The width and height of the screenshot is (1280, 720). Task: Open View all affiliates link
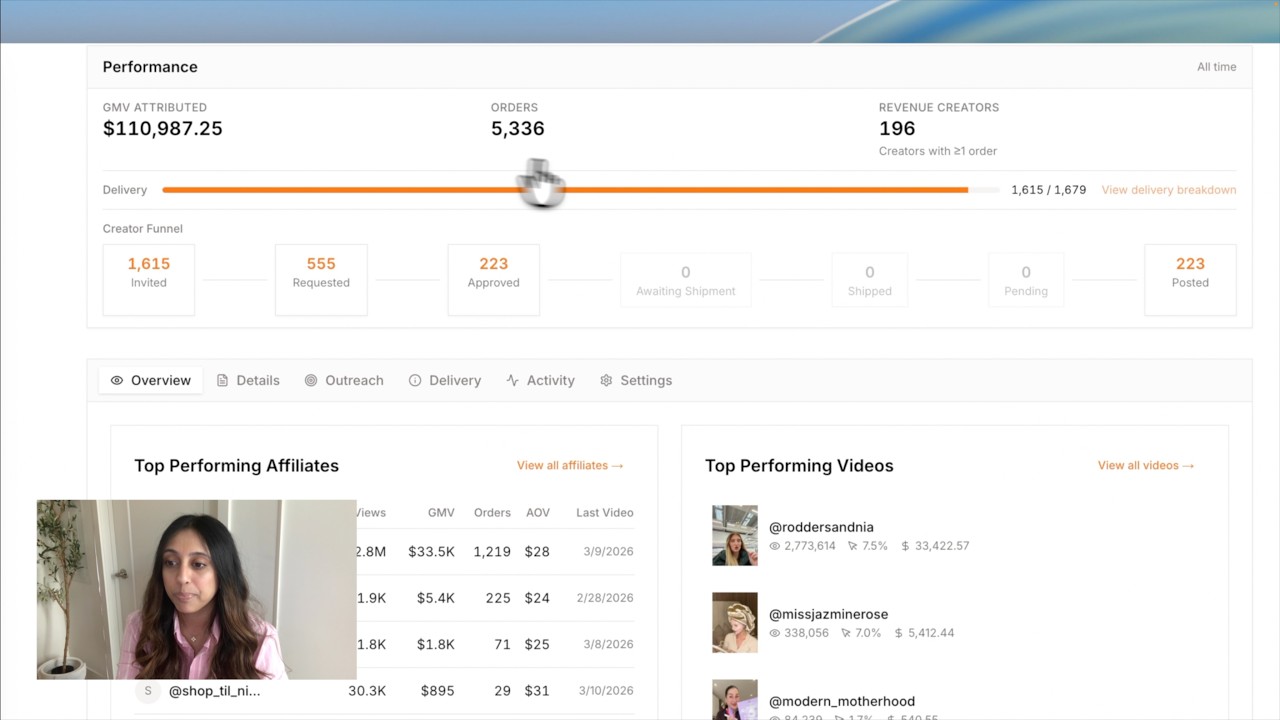click(x=570, y=465)
